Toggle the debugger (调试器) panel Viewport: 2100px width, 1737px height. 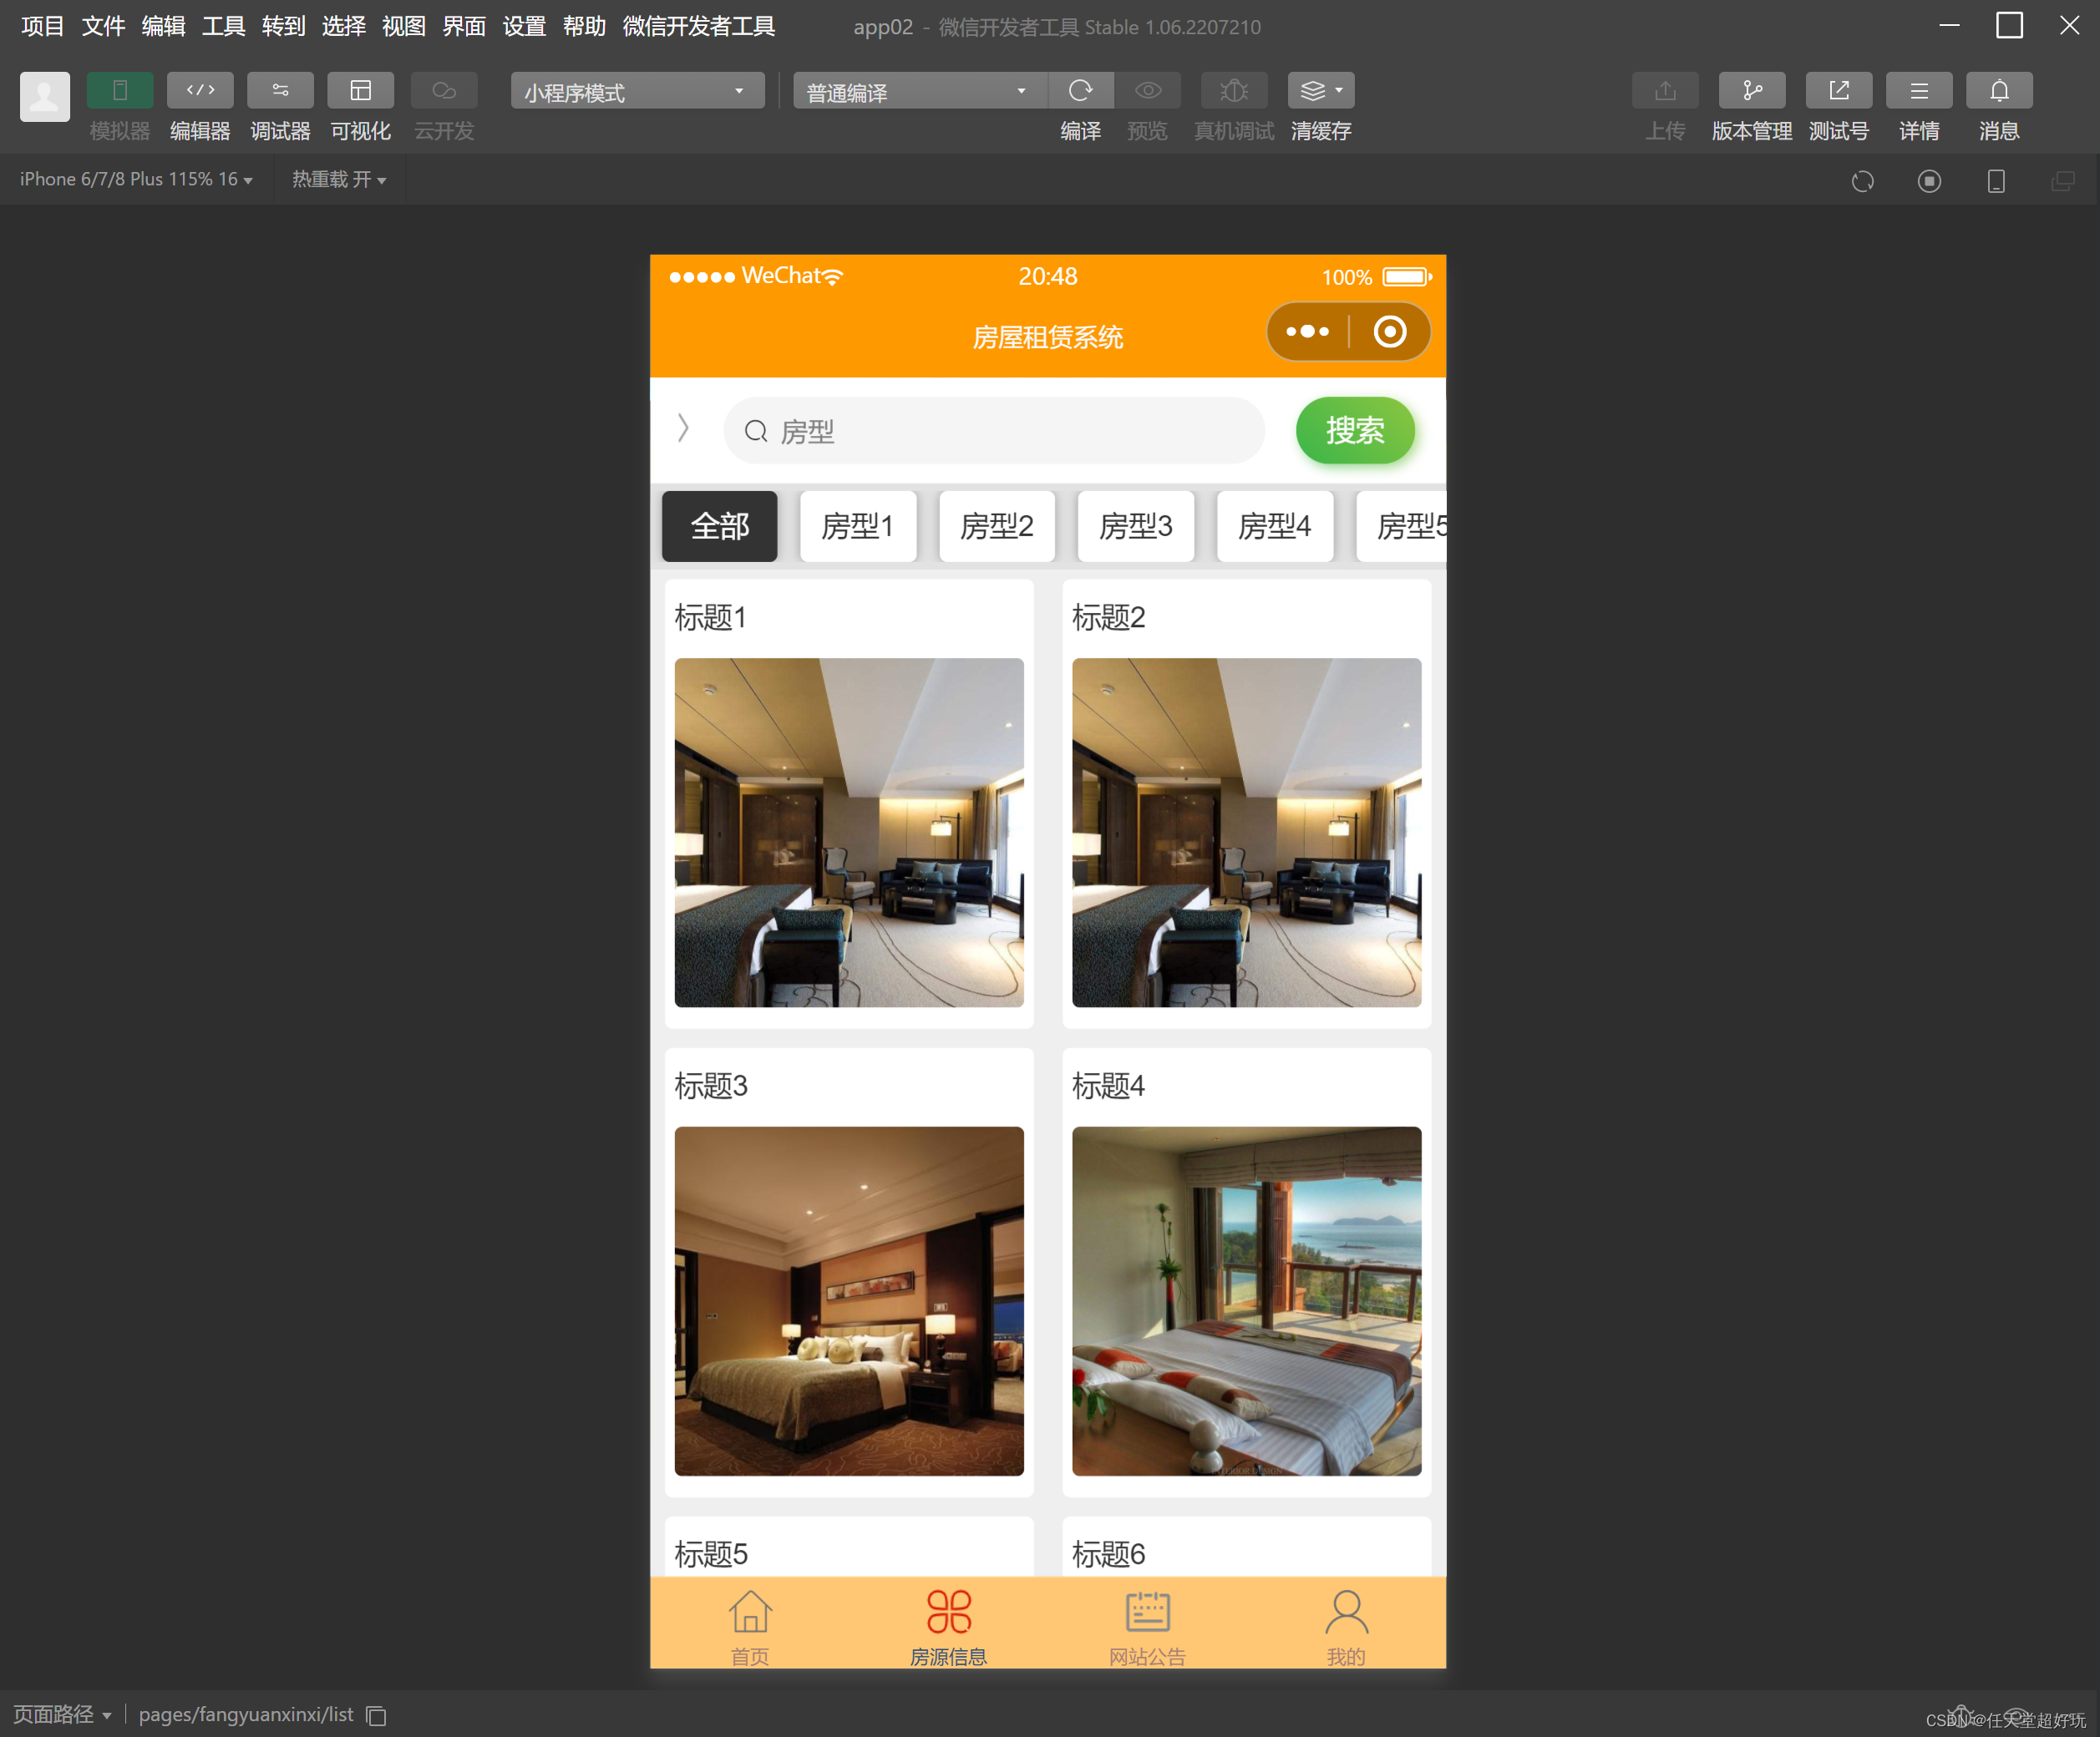(x=280, y=91)
